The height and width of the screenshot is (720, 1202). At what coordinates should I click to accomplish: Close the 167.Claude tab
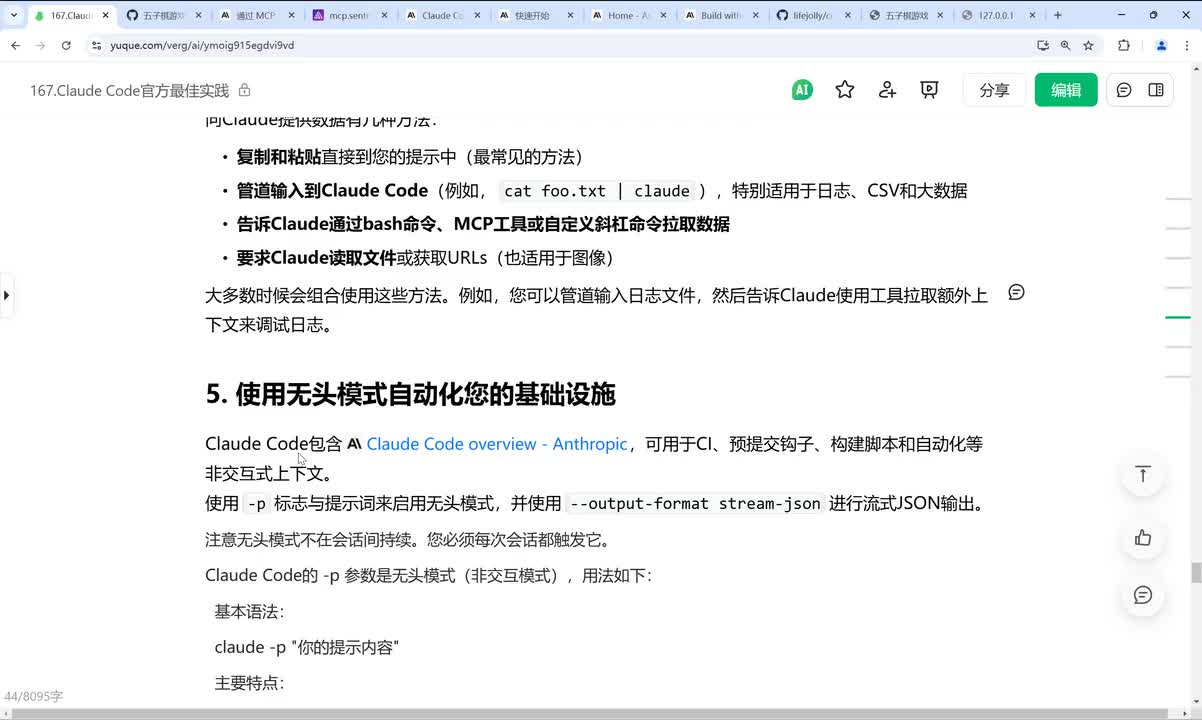tap(104, 15)
